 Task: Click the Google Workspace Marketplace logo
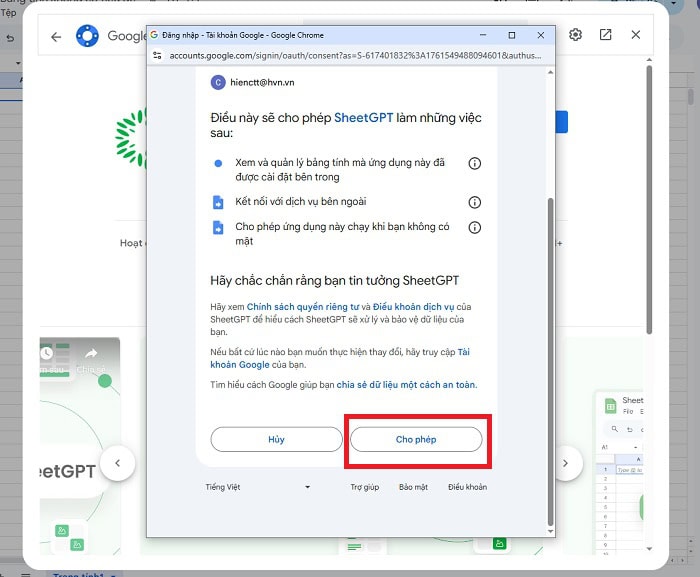pos(87,36)
